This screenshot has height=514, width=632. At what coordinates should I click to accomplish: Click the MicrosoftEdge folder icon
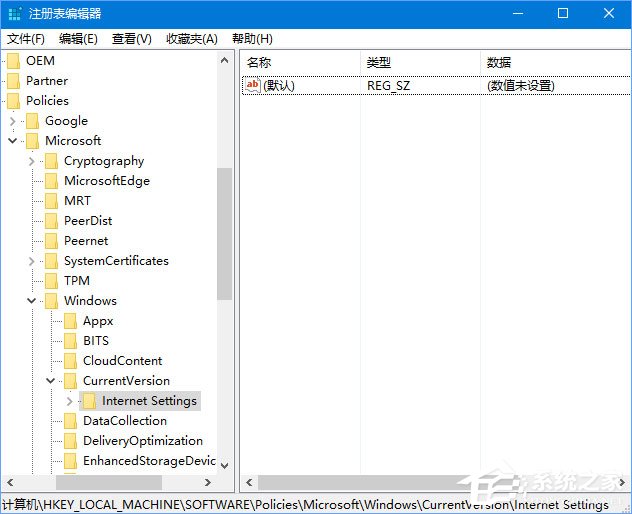(x=51, y=181)
